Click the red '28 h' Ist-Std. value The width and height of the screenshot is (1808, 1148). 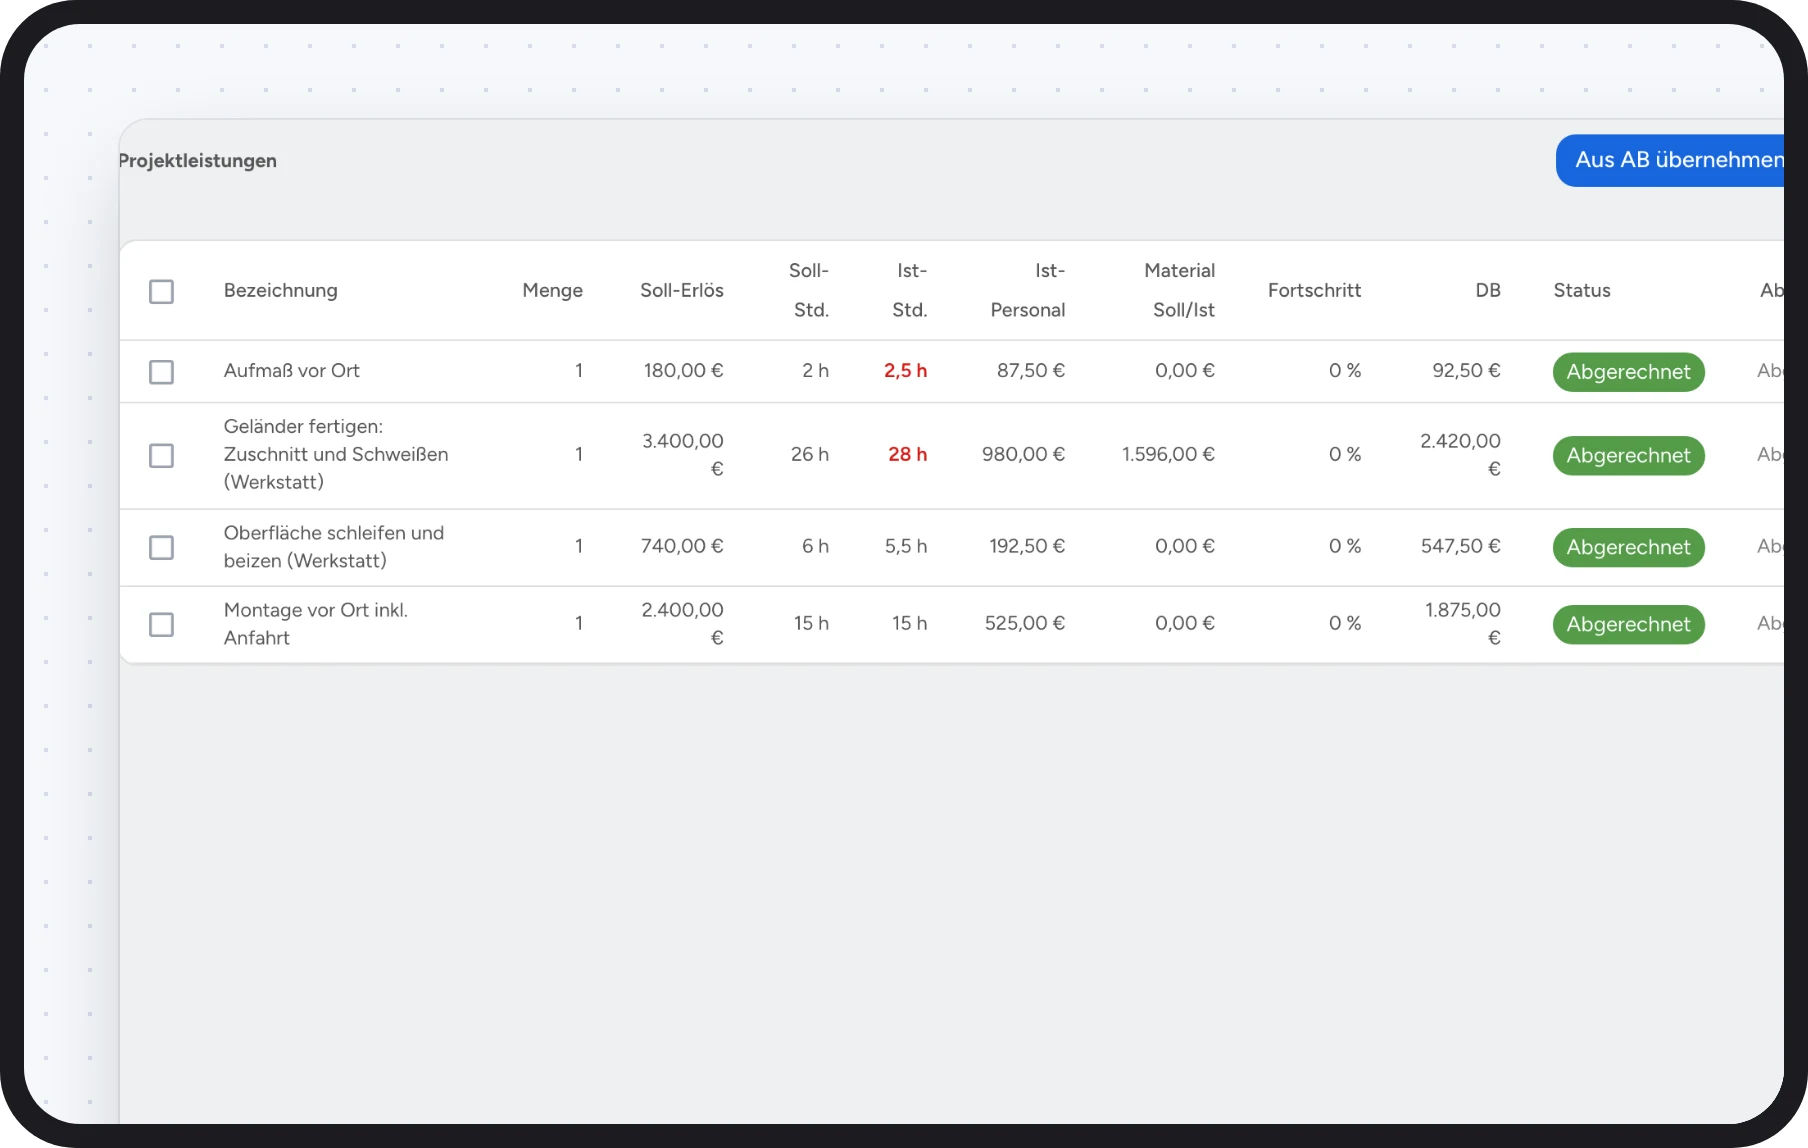908,454
